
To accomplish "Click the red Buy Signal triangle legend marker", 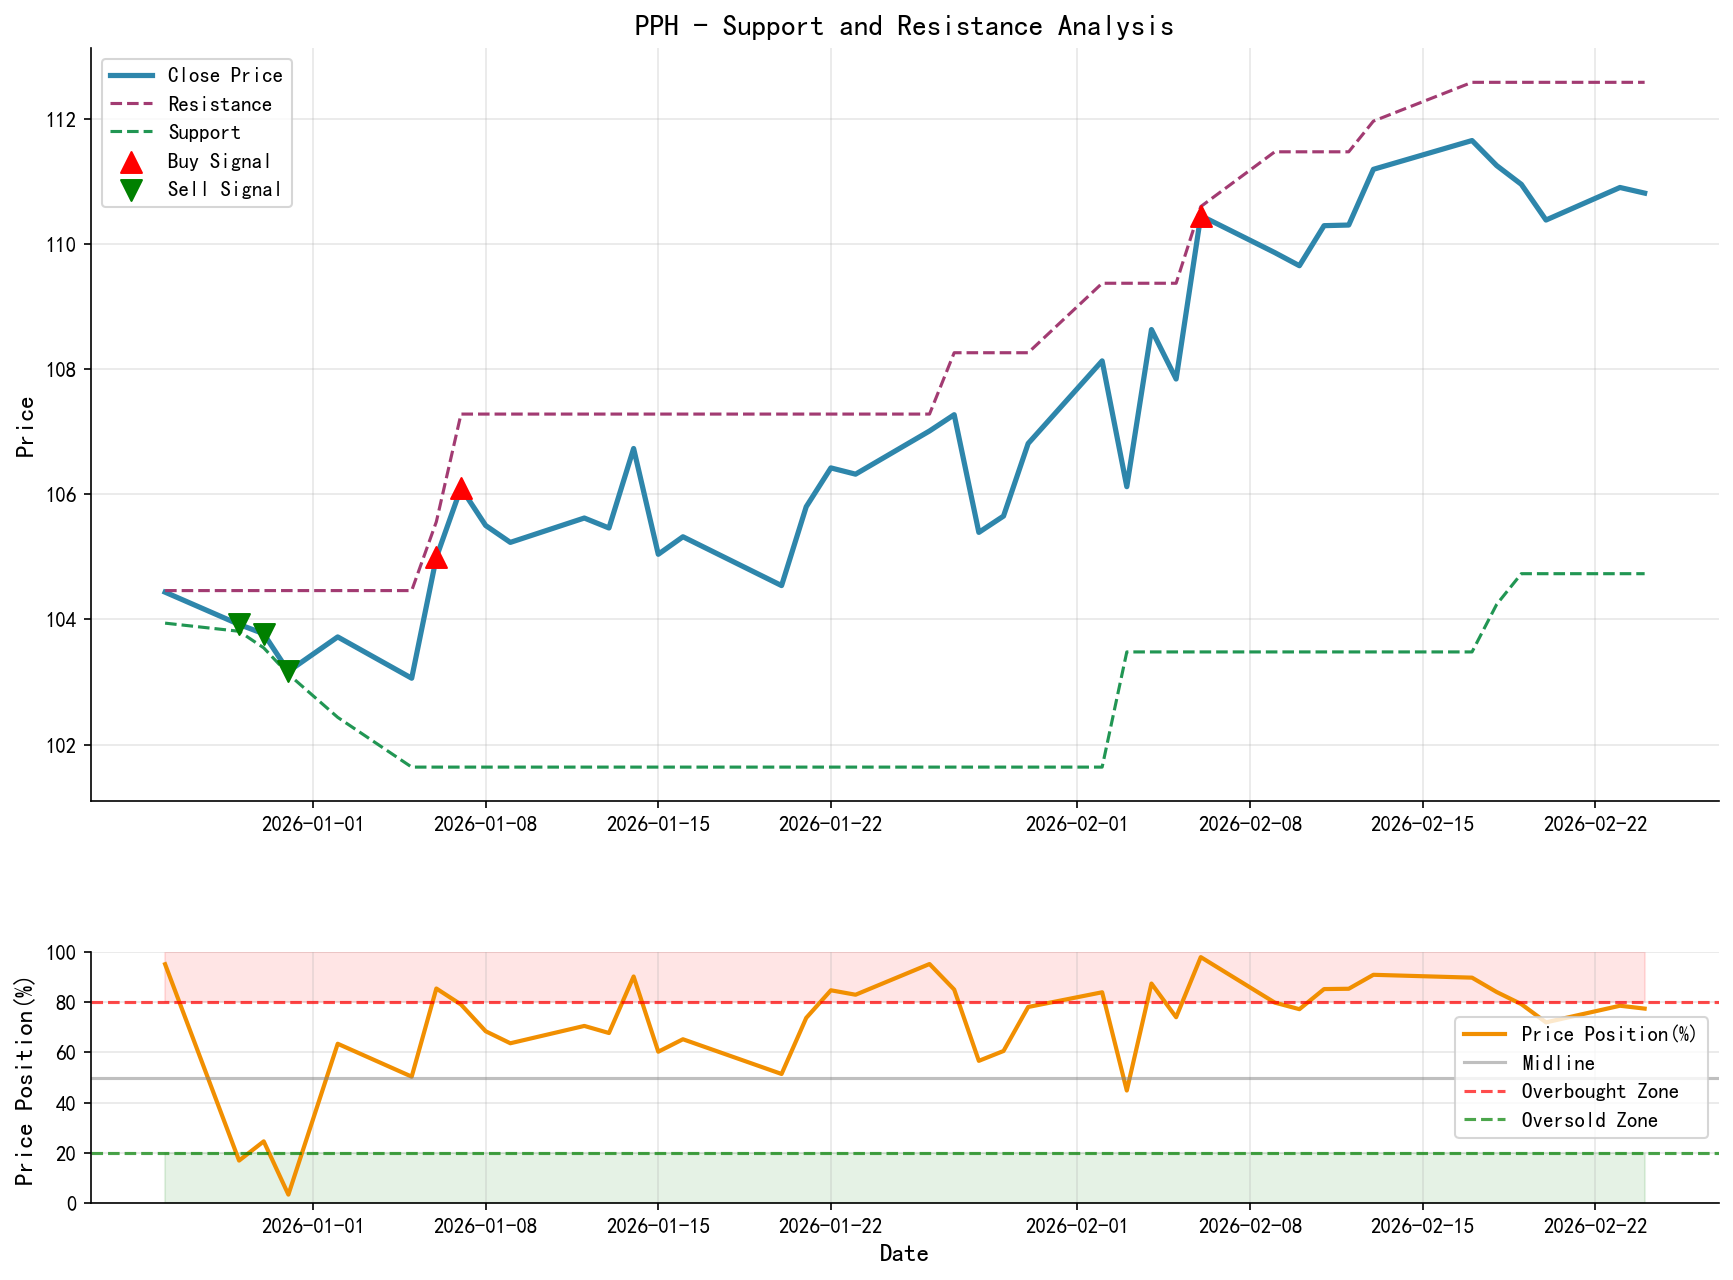I will pyautogui.click(x=131, y=160).
